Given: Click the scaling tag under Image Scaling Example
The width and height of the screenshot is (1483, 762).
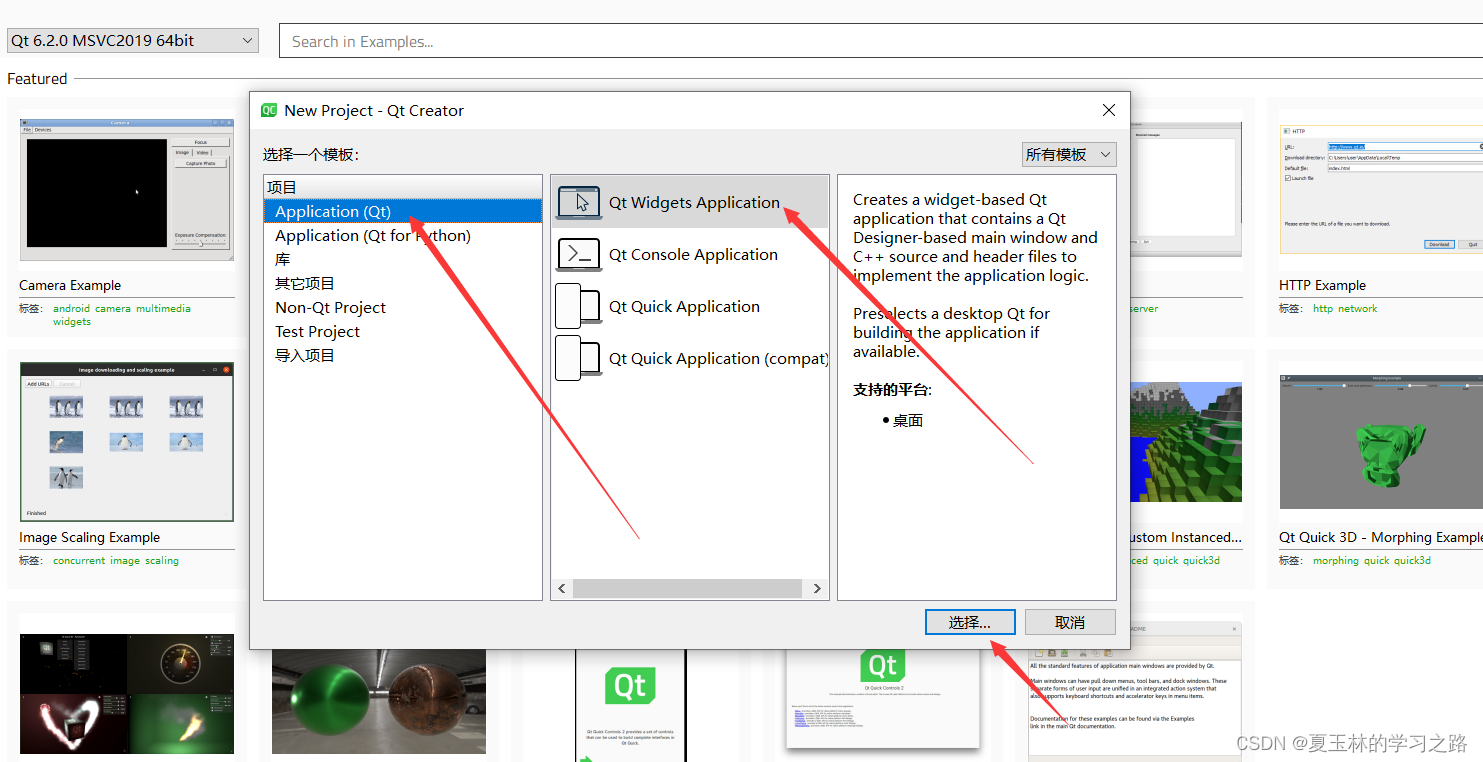Looking at the screenshot, I should [162, 561].
